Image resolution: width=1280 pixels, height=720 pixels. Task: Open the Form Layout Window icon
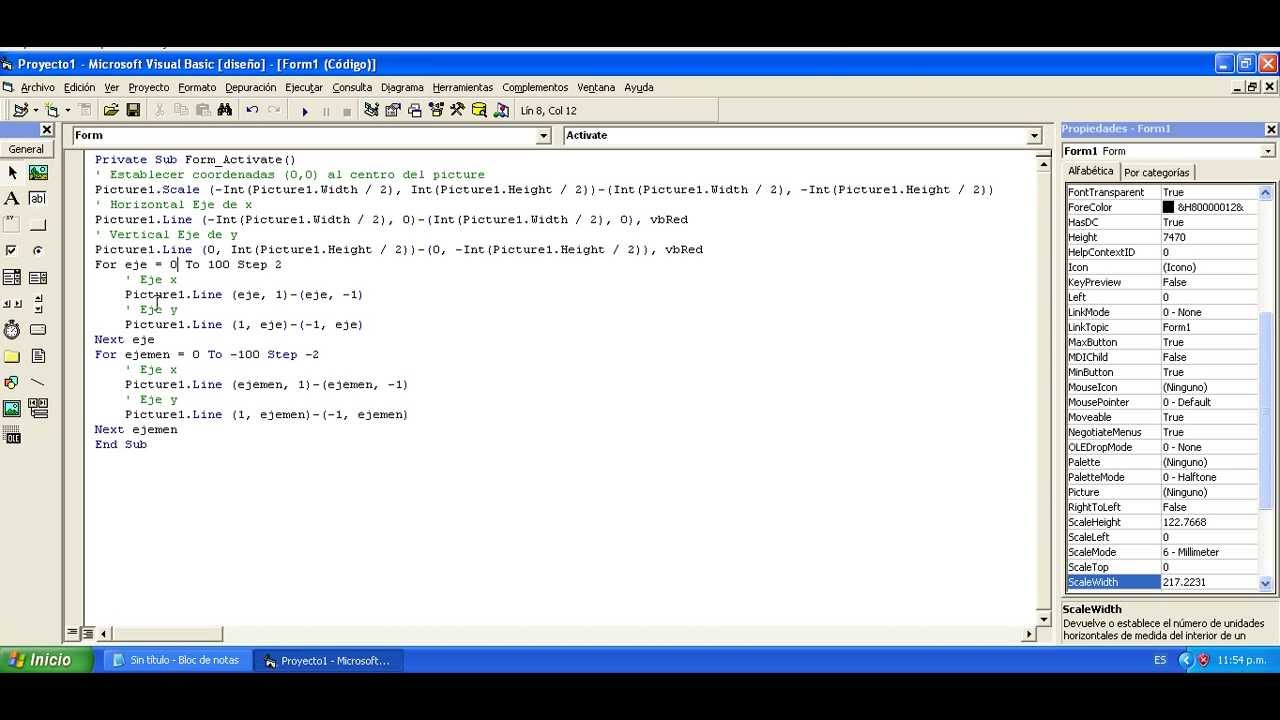pyautogui.click(x=414, y=110)
